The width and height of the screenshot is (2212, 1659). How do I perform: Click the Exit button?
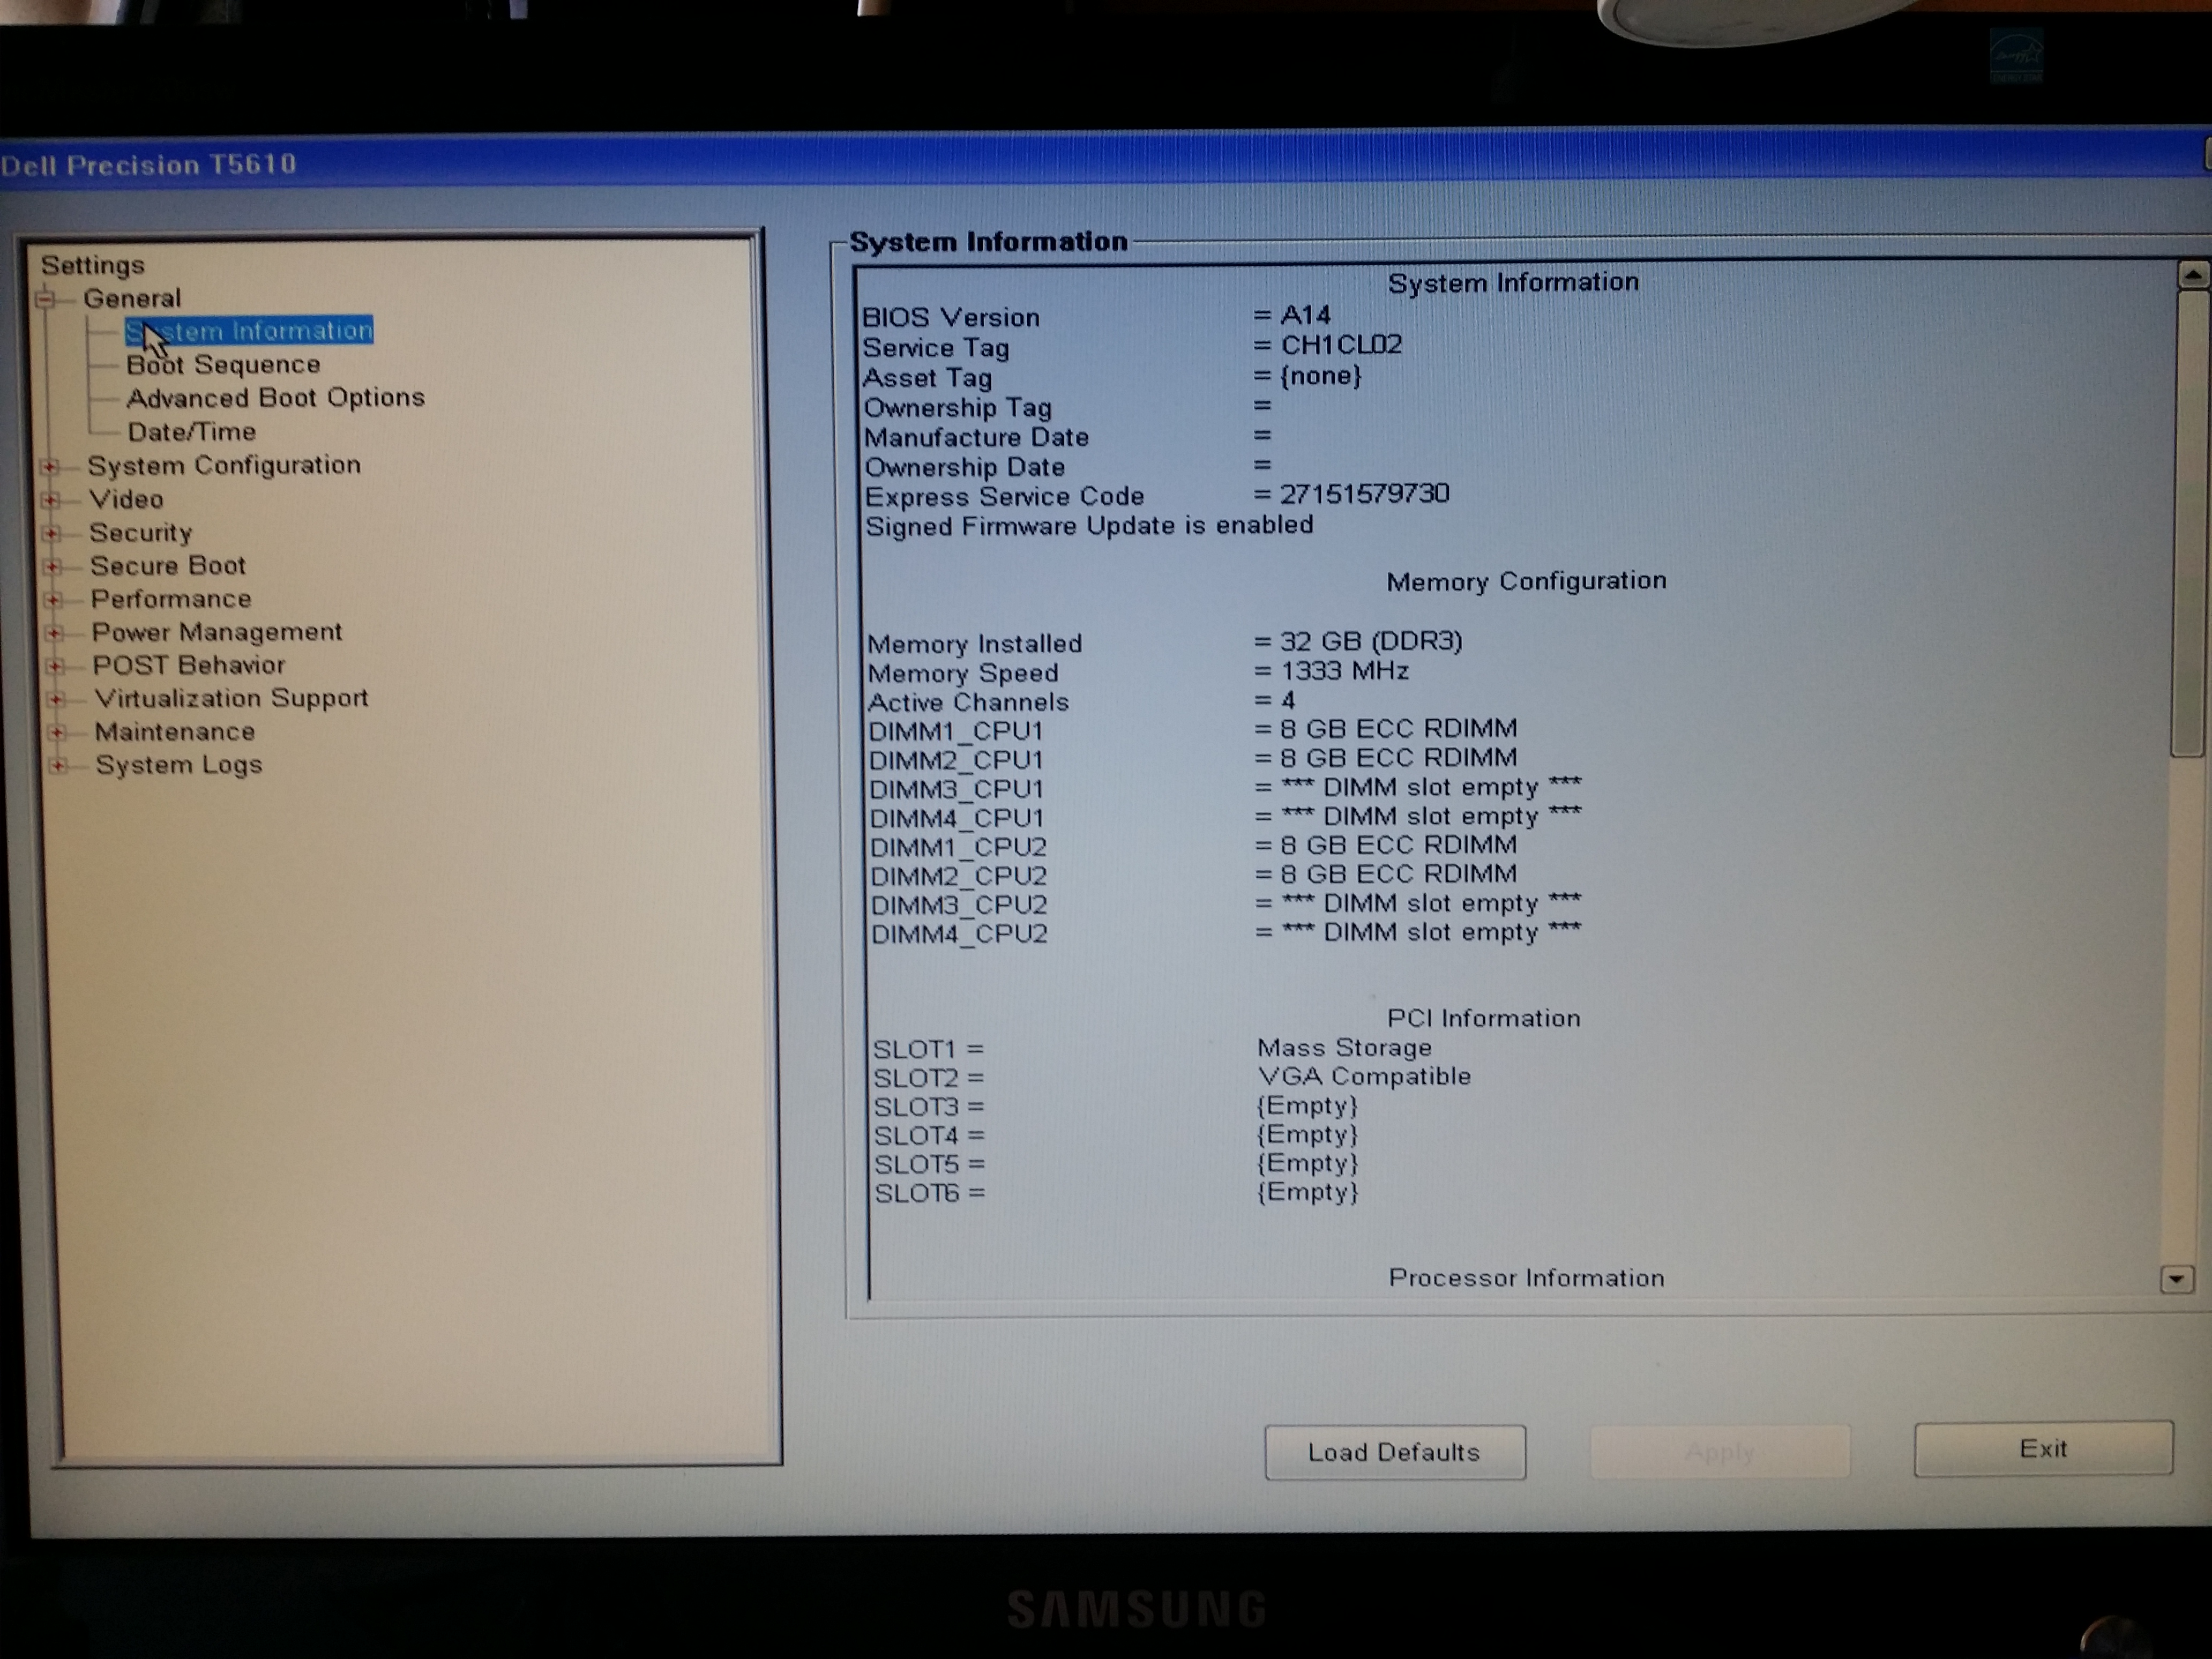coord(2042,1448)
